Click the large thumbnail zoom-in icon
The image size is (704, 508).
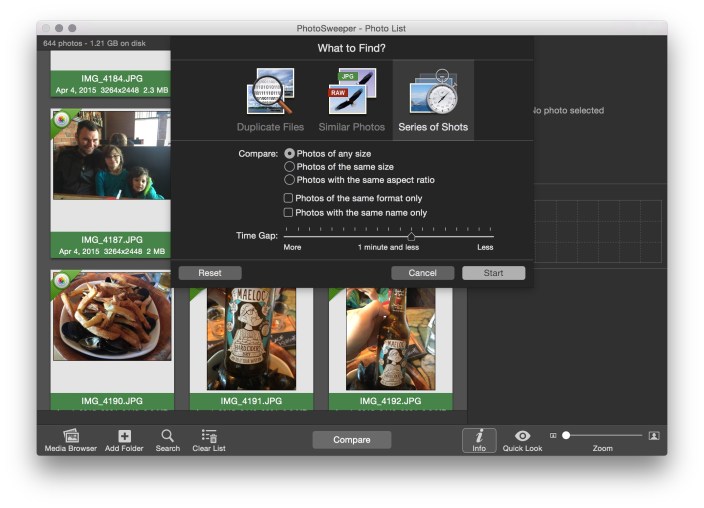pos(654,436)
